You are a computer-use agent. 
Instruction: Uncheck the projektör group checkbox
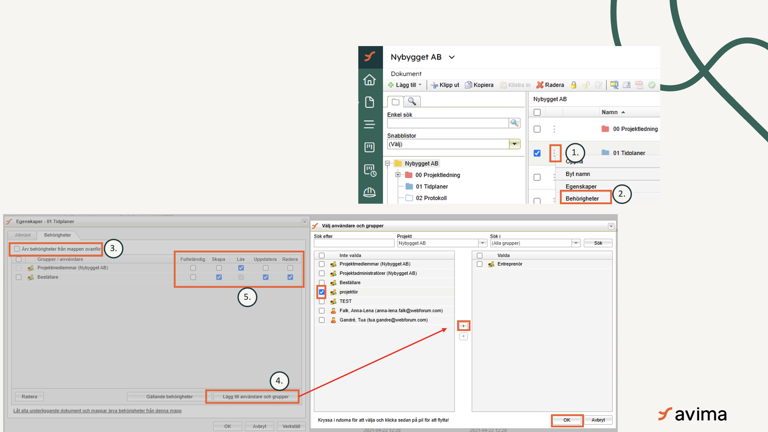coord(322,292)
